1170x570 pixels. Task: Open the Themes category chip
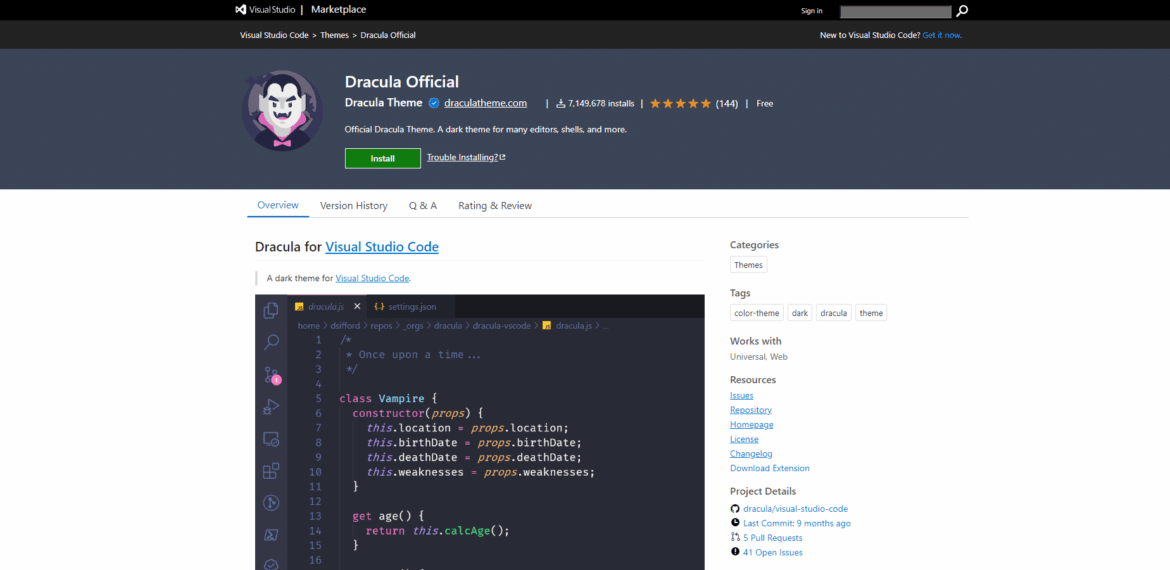point(748,265)
